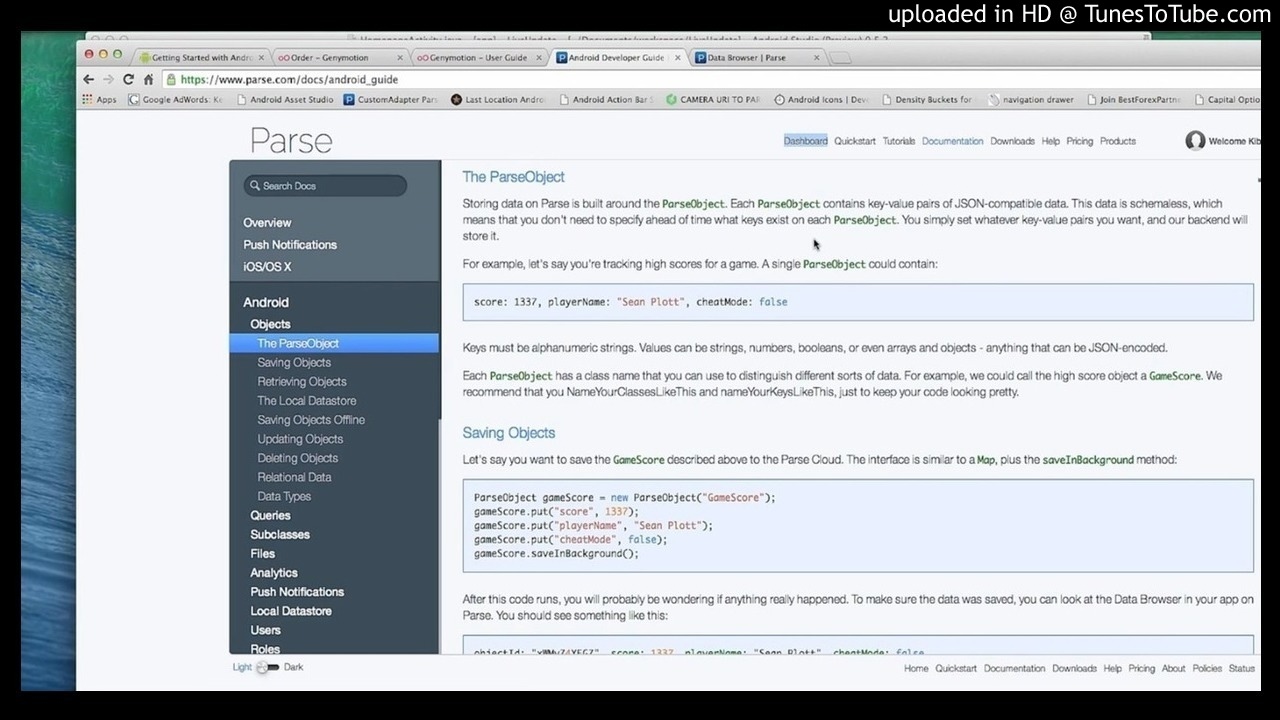Open Help in the header navigation
The image size is (1280, 720).
(1050, 141)
